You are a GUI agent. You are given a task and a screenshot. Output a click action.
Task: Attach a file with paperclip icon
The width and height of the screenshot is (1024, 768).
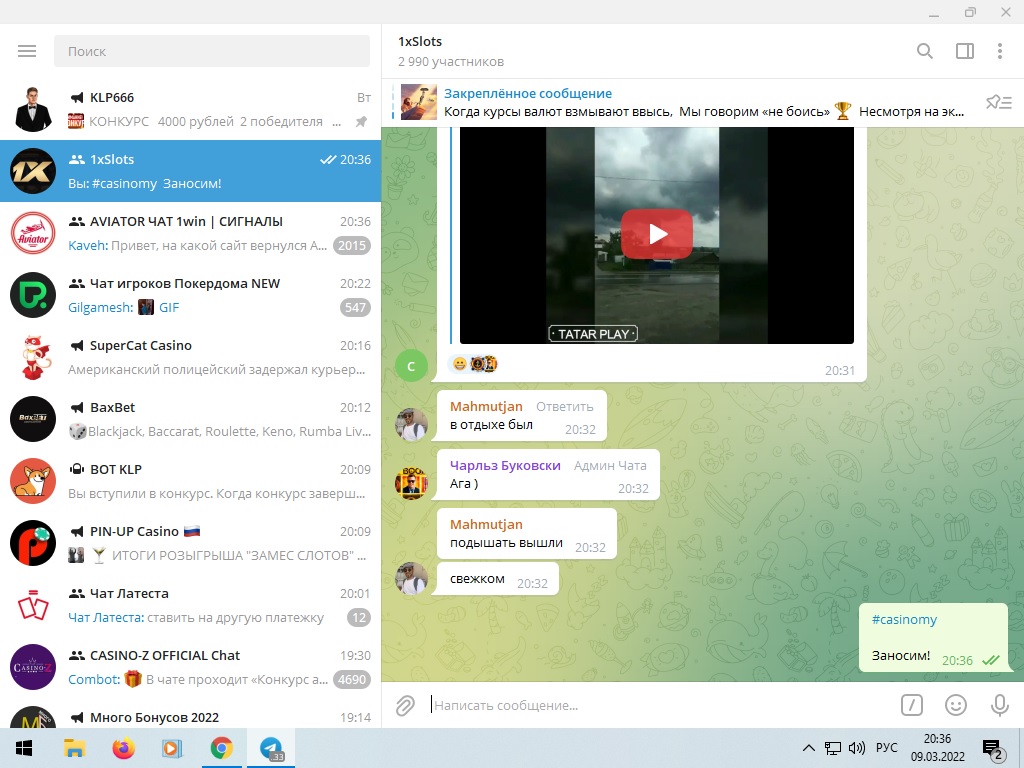tap(405, 706)
